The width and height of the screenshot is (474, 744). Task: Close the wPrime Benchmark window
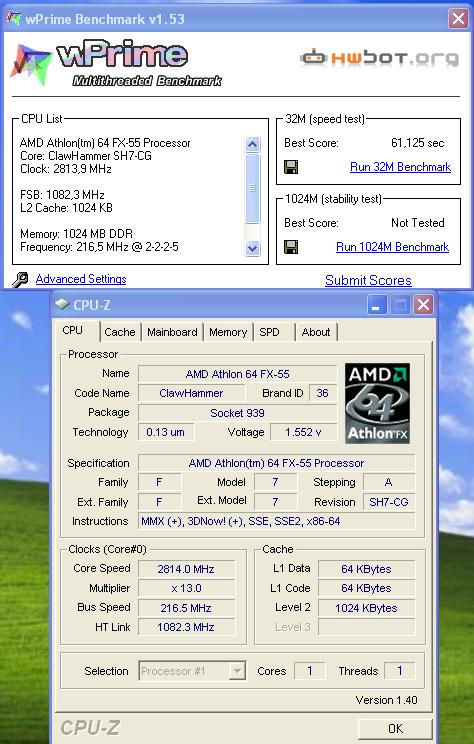458,19
